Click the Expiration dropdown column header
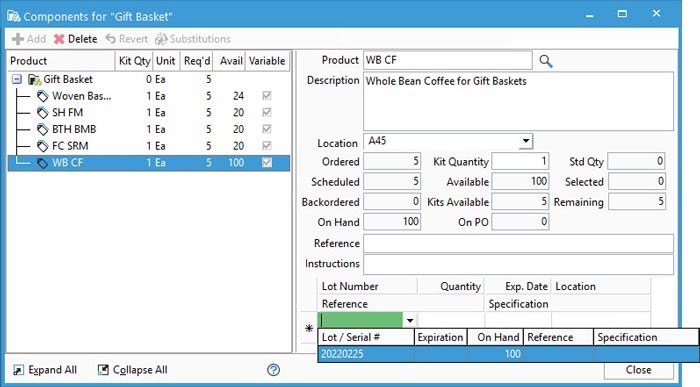 pos(441,337)
